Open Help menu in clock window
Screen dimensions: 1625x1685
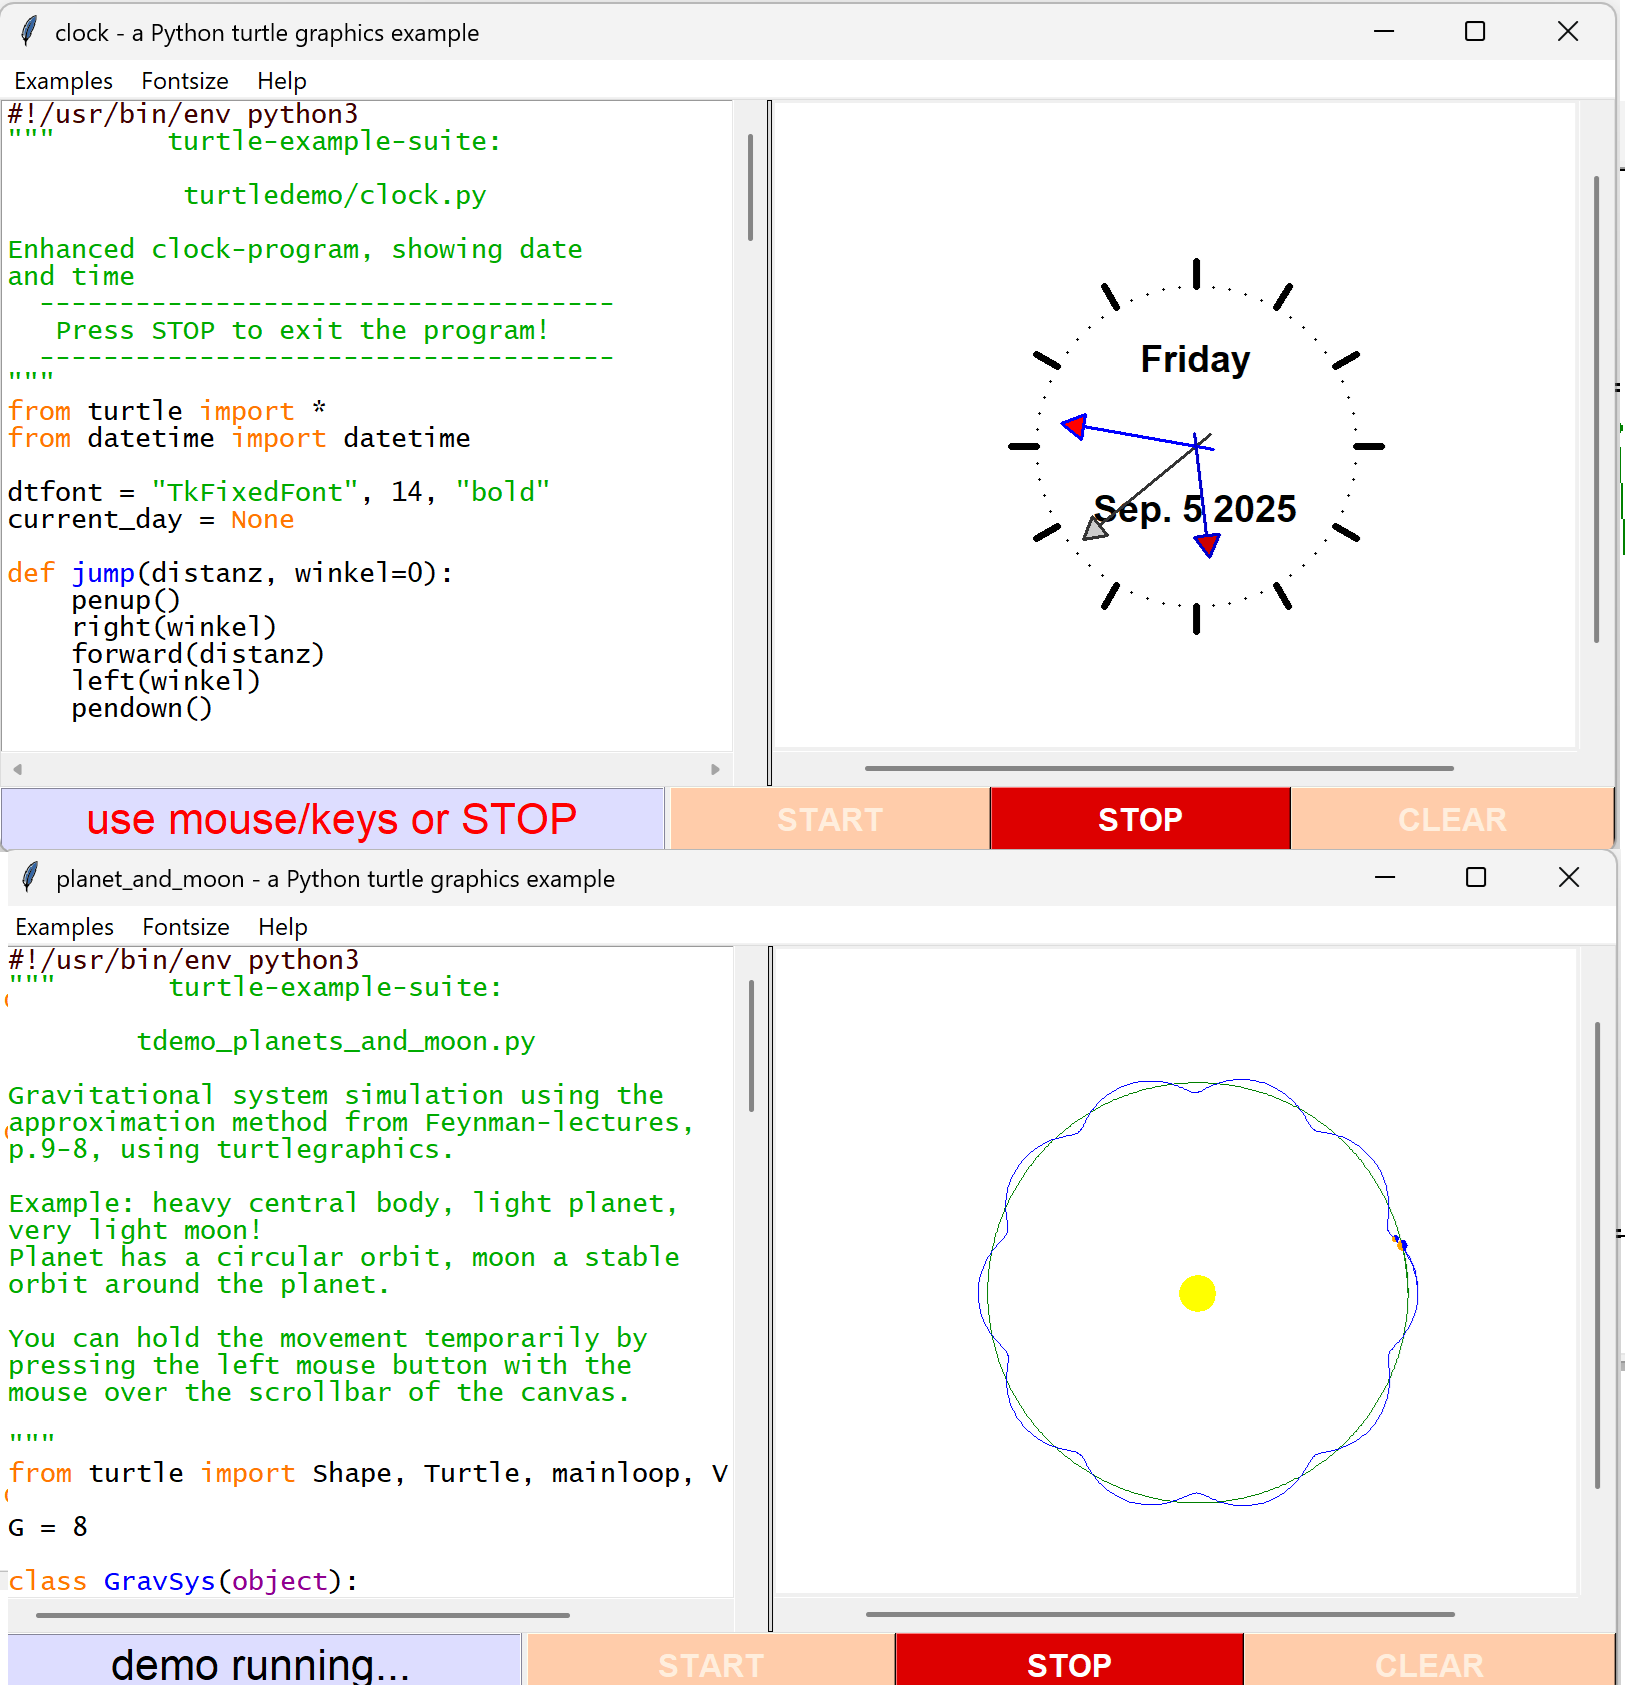click(281, 81)
